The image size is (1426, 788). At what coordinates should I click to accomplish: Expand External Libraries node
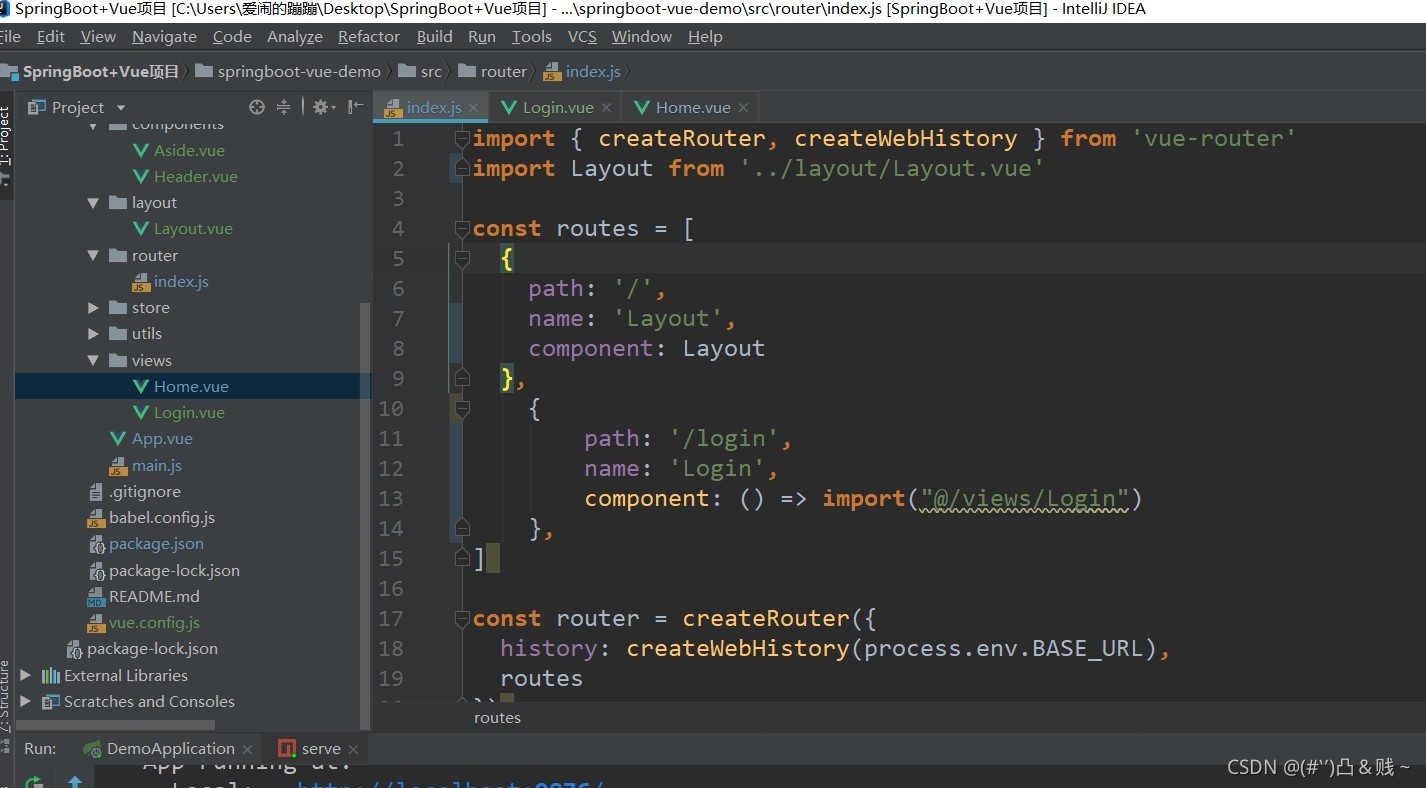click(25, 675)
